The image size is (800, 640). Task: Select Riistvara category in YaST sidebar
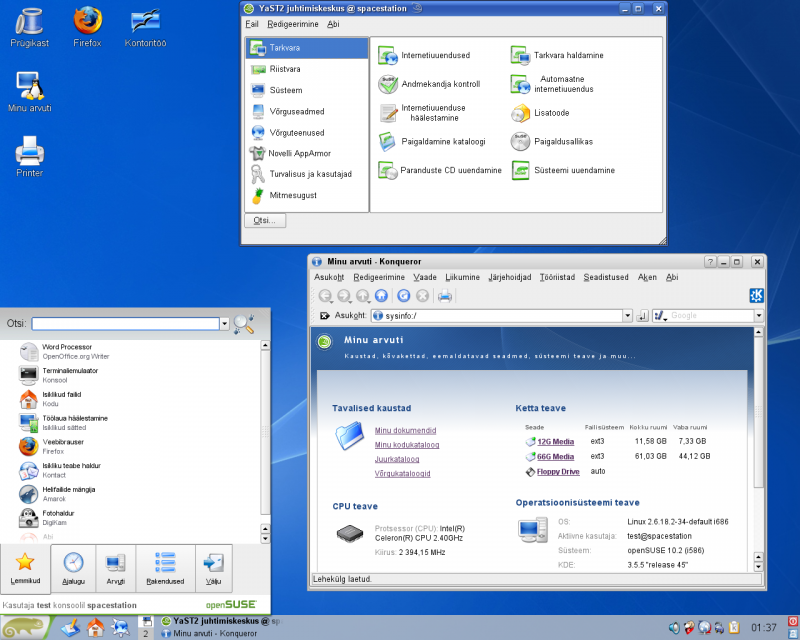click(x=307, y=69)
